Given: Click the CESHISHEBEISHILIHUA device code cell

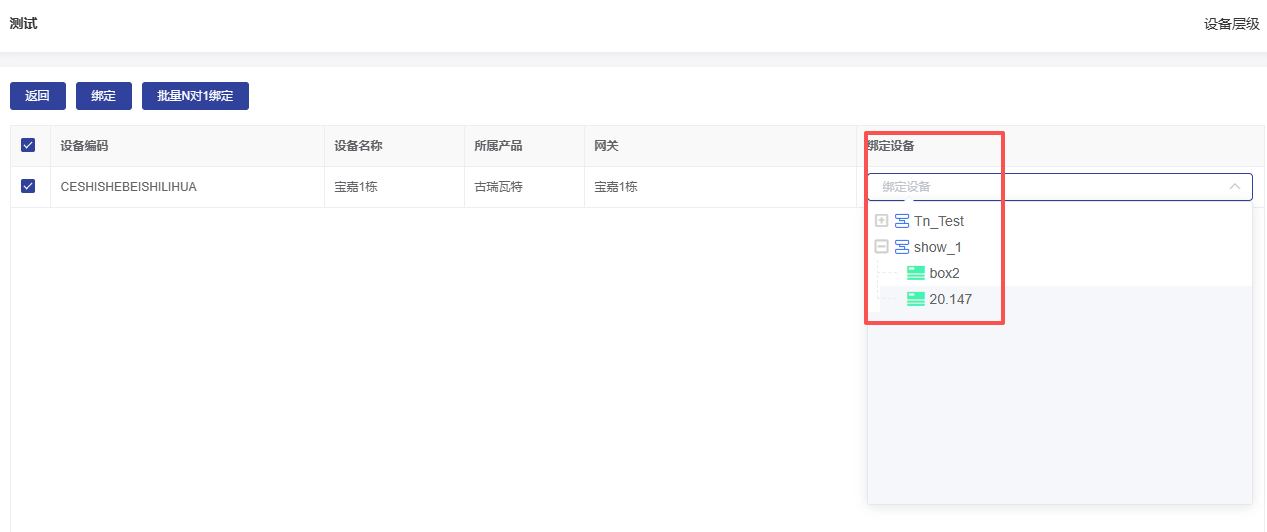Looking at the screenshot, I should tap(128, 187).
